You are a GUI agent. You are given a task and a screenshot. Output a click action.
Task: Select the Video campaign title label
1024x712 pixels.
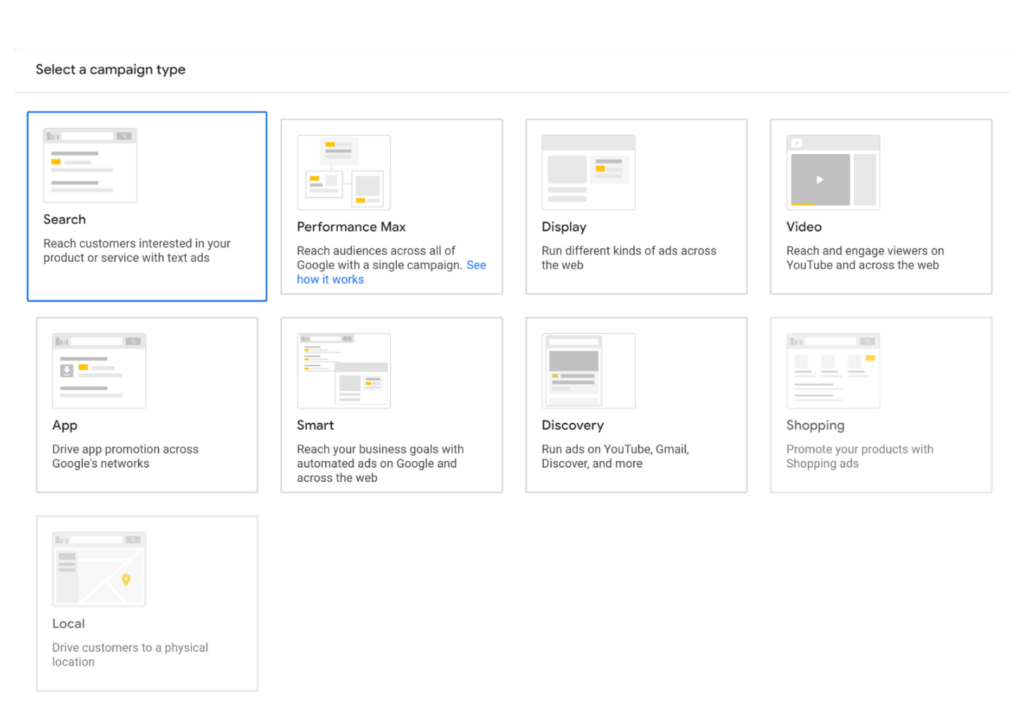click(x=804, y=227)
